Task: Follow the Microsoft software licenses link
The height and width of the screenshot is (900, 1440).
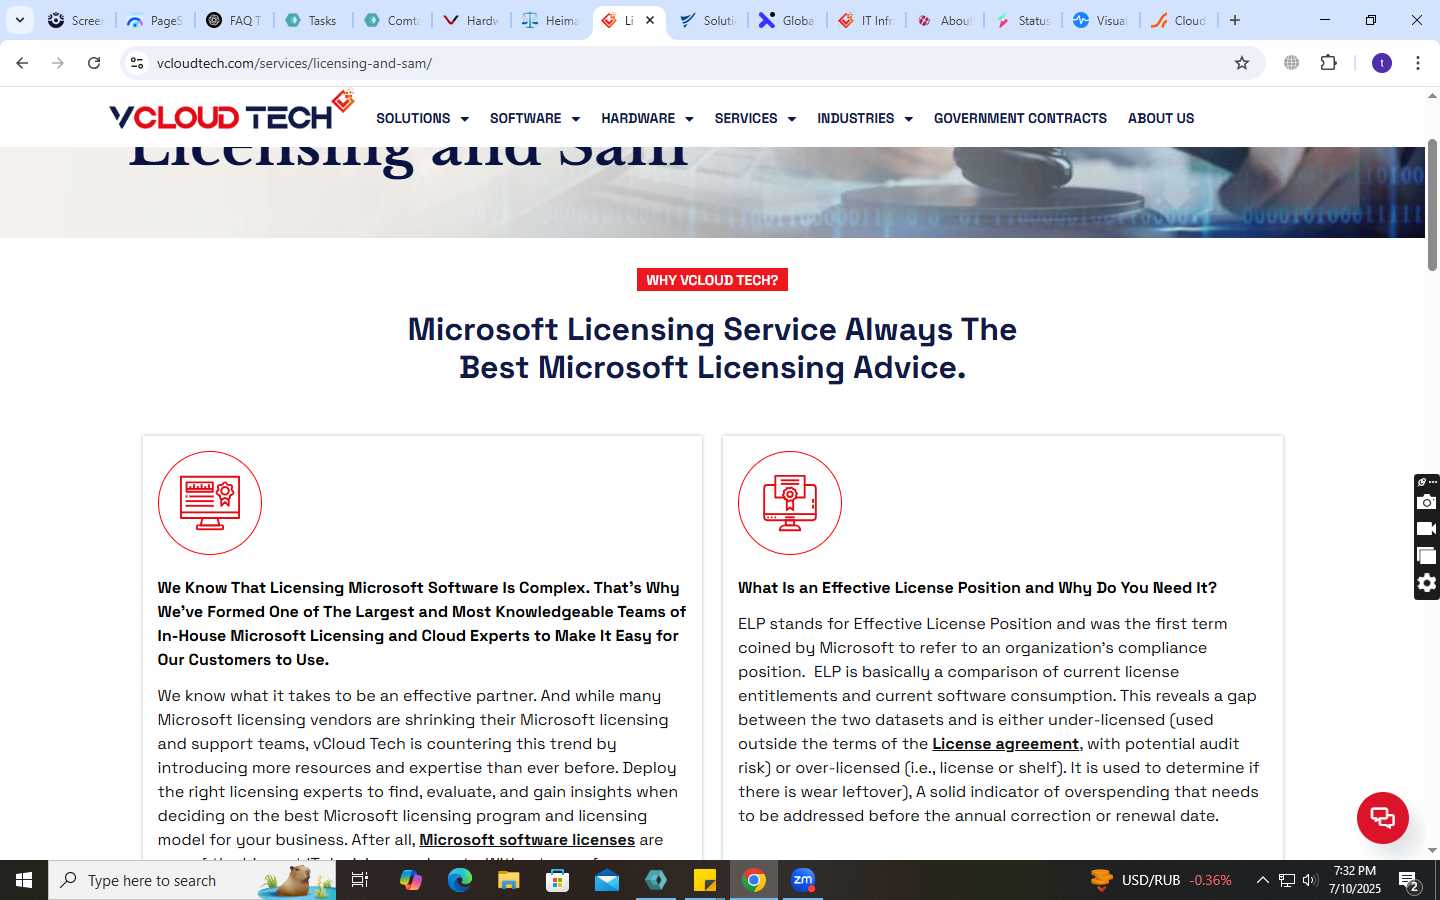Action: 527,840
